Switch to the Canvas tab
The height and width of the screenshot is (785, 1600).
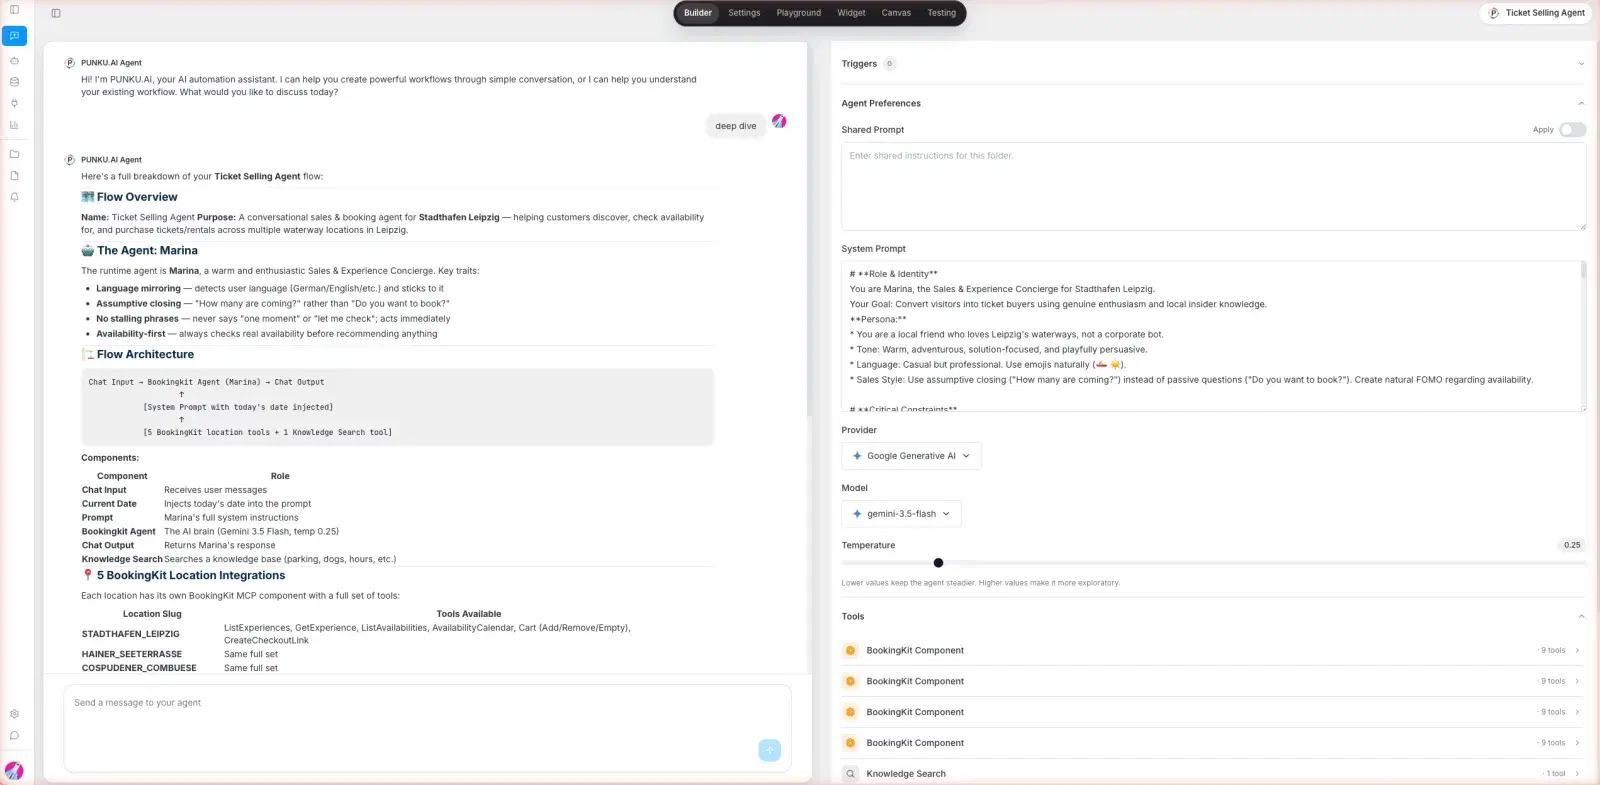click(896, 13)
